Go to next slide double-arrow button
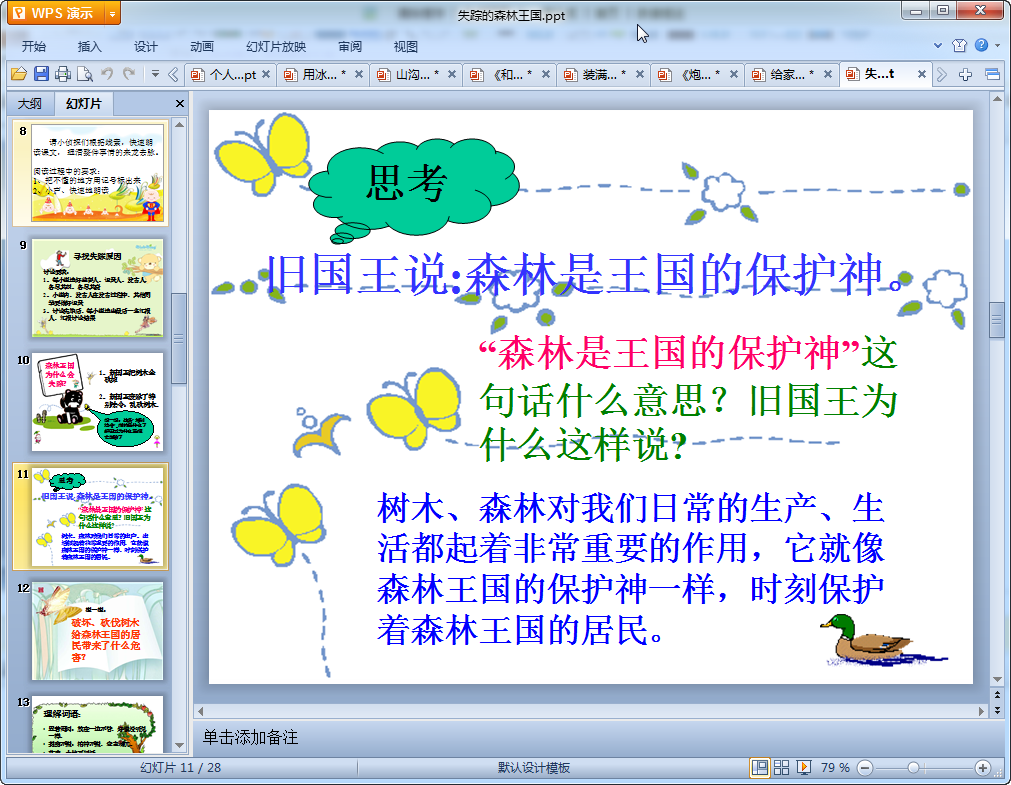This screenshot has height=785, width=1011. 997,710
